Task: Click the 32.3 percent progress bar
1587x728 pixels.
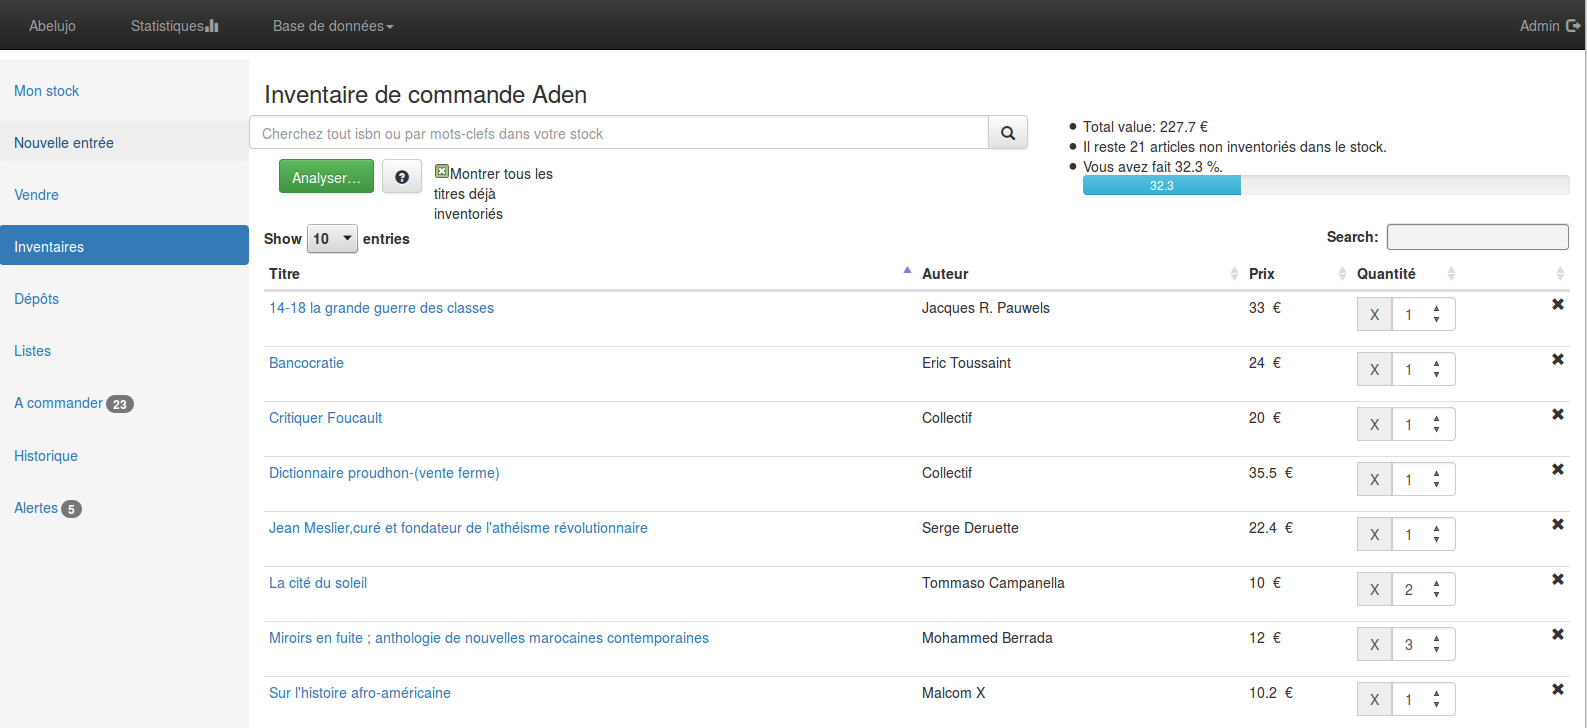Action: (1161, 185)
